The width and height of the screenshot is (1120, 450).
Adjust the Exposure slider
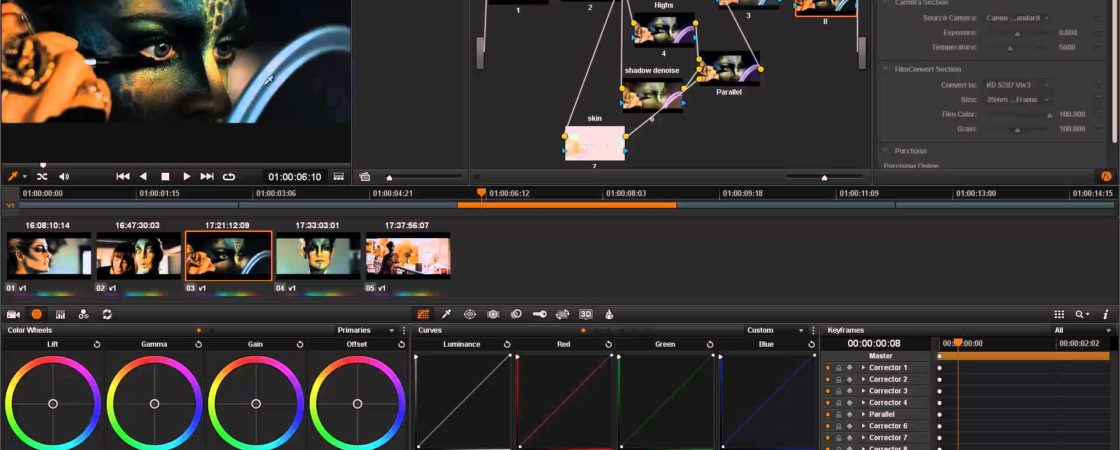tap(1017, 34)
